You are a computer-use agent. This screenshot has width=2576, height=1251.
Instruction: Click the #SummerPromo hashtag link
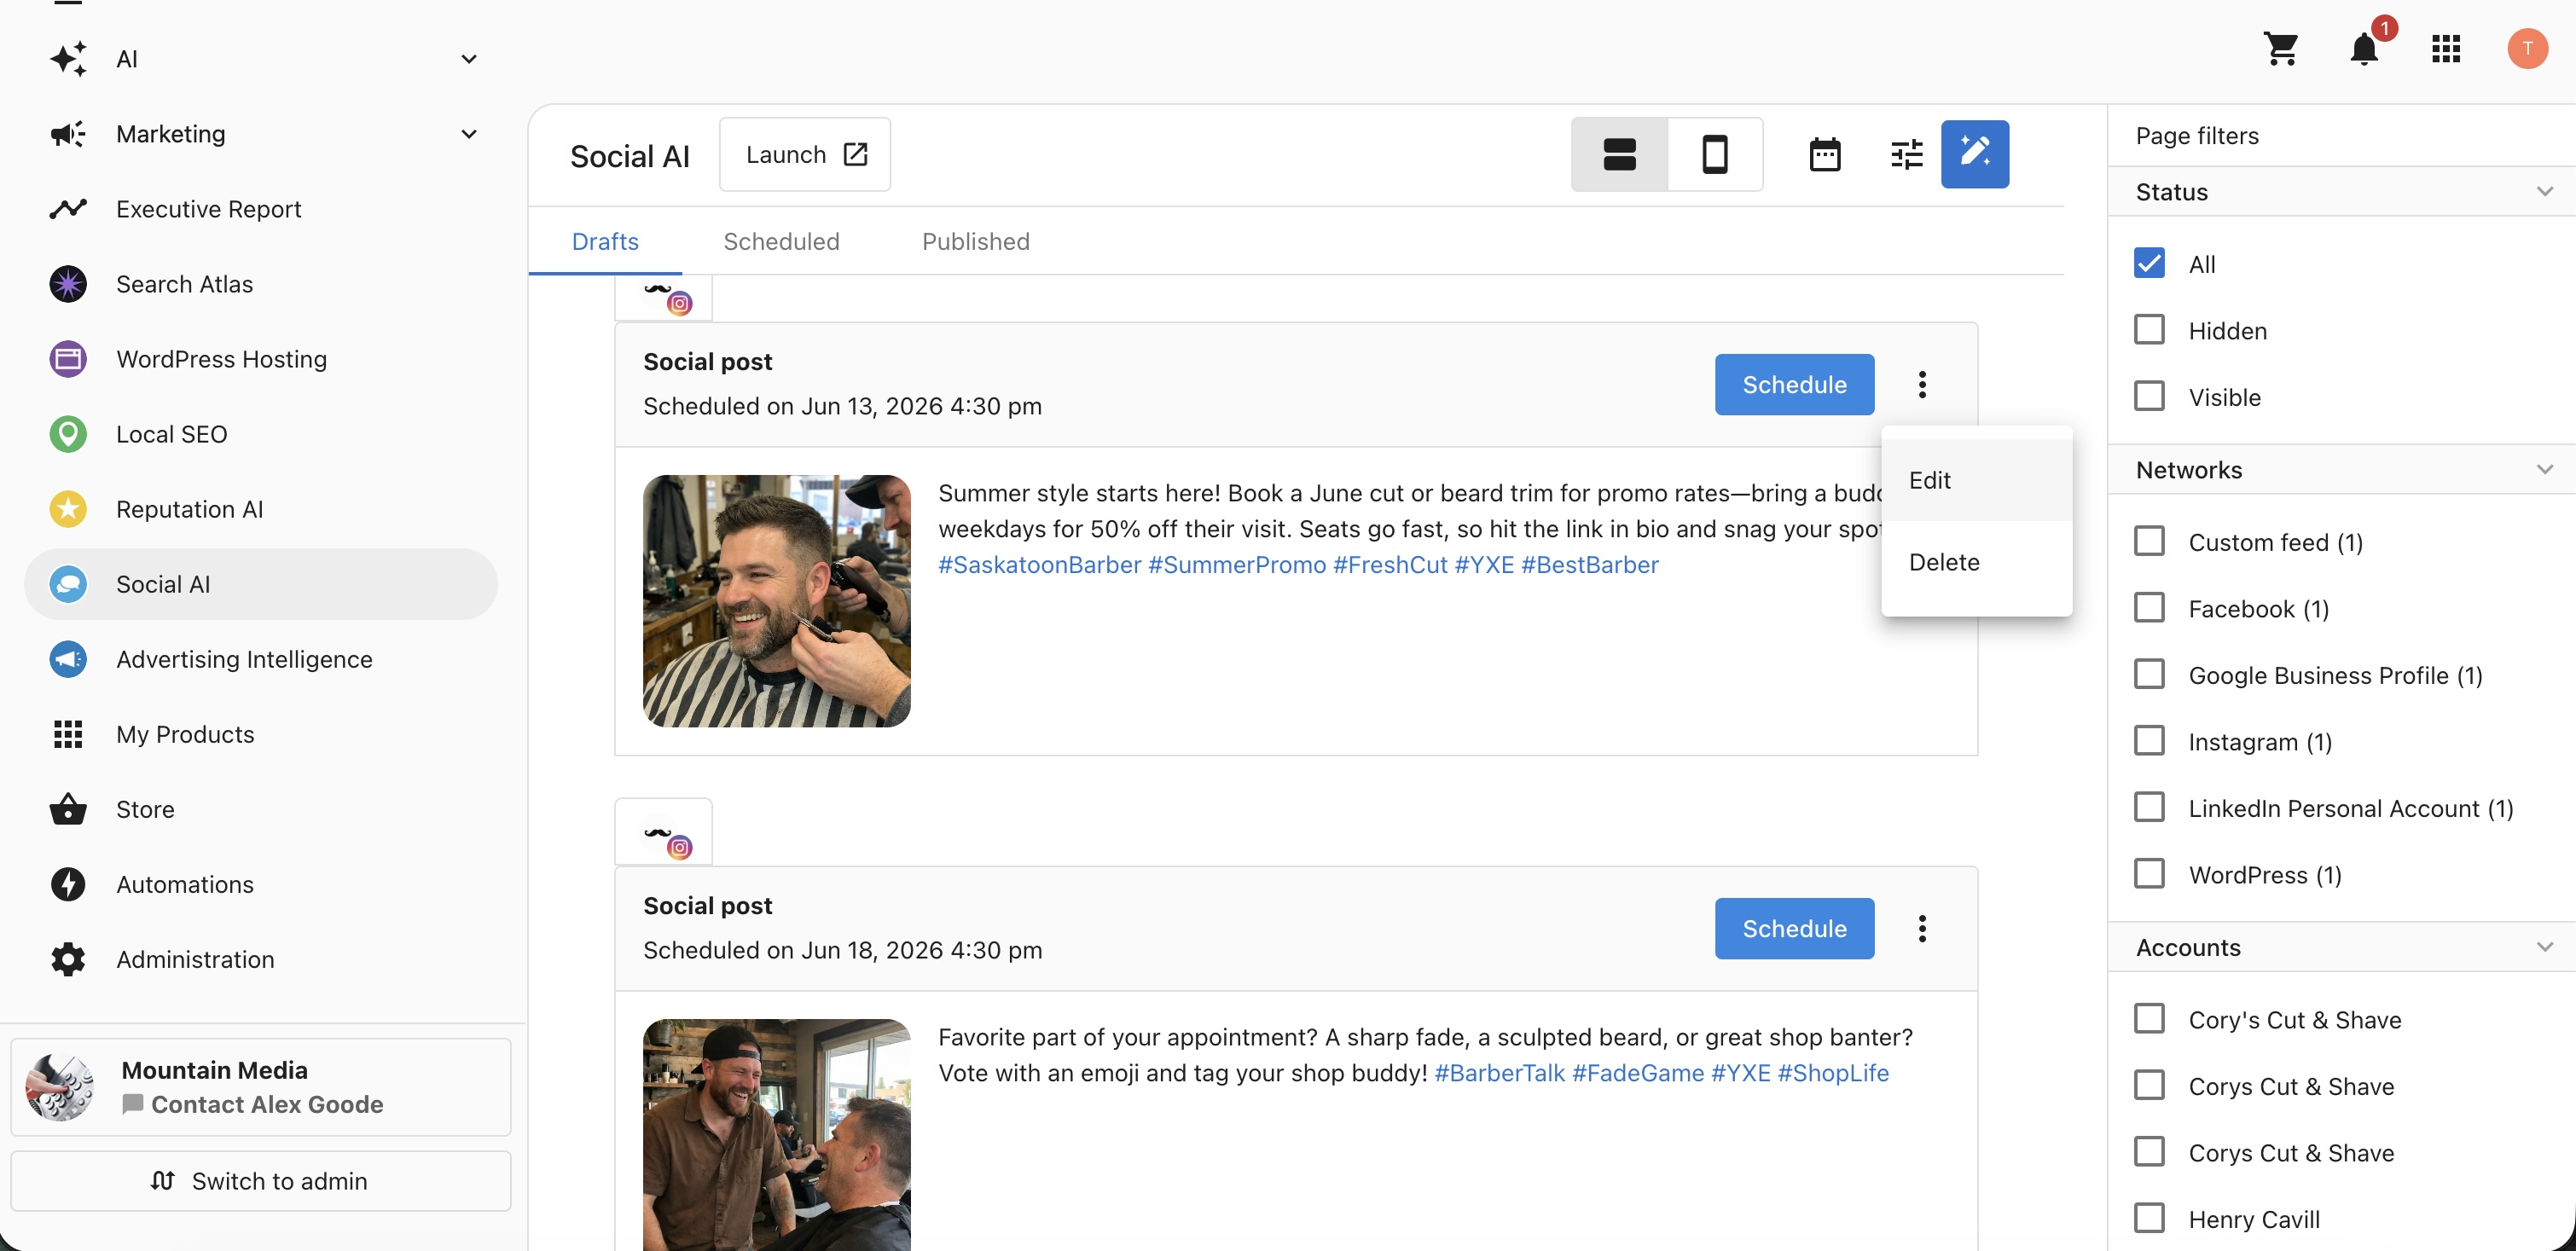point(1236,564)
